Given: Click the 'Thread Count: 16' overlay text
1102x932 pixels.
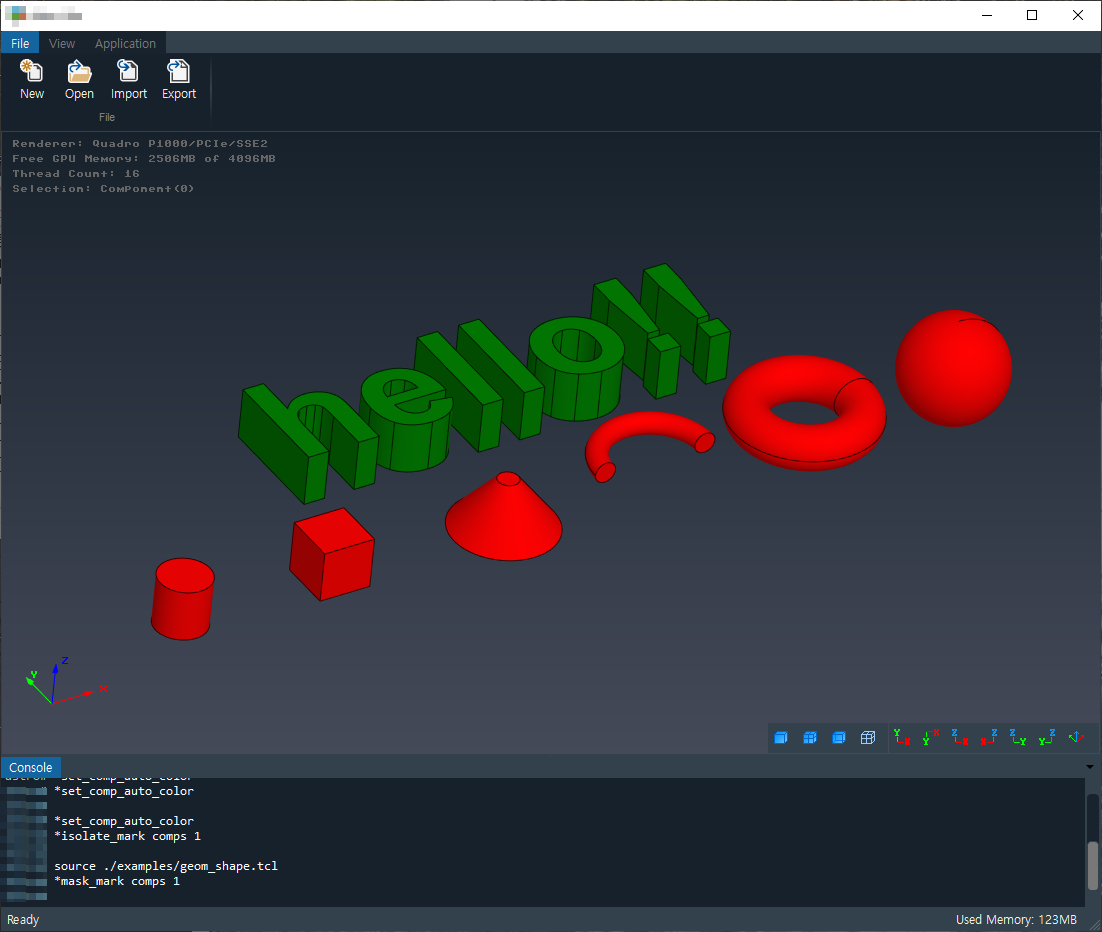Looking at the screenshot, I should point(76,174).
